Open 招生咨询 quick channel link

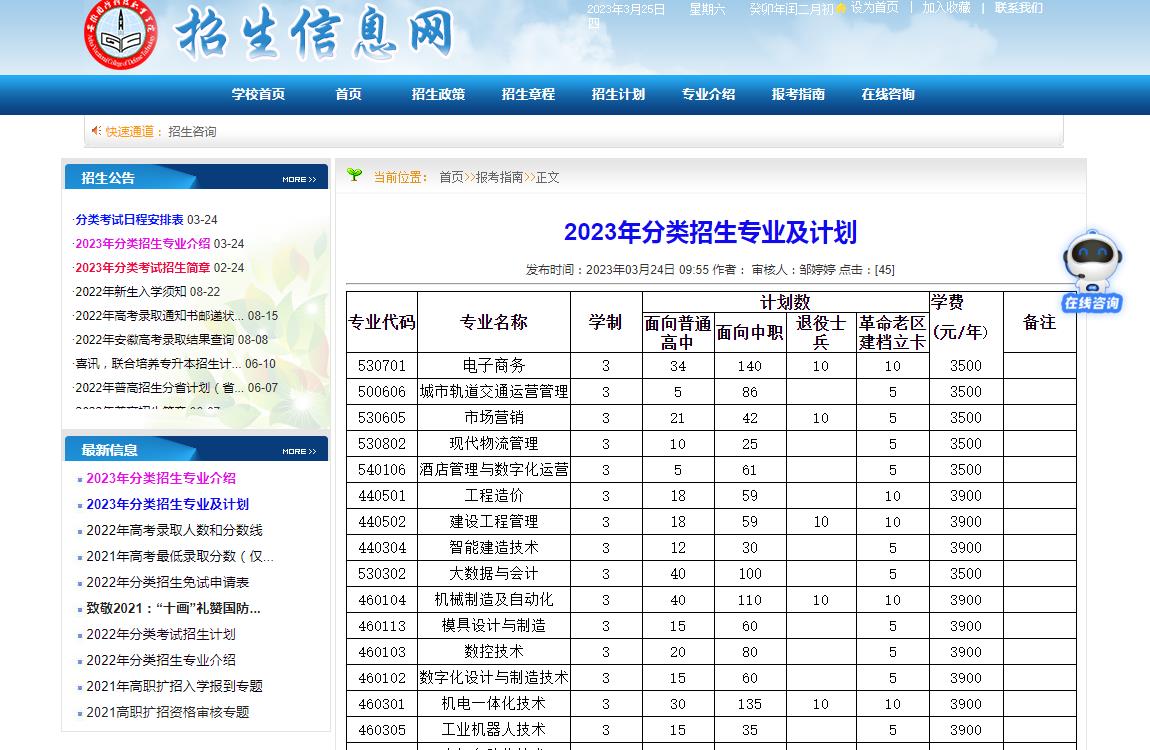click(192, 131)
